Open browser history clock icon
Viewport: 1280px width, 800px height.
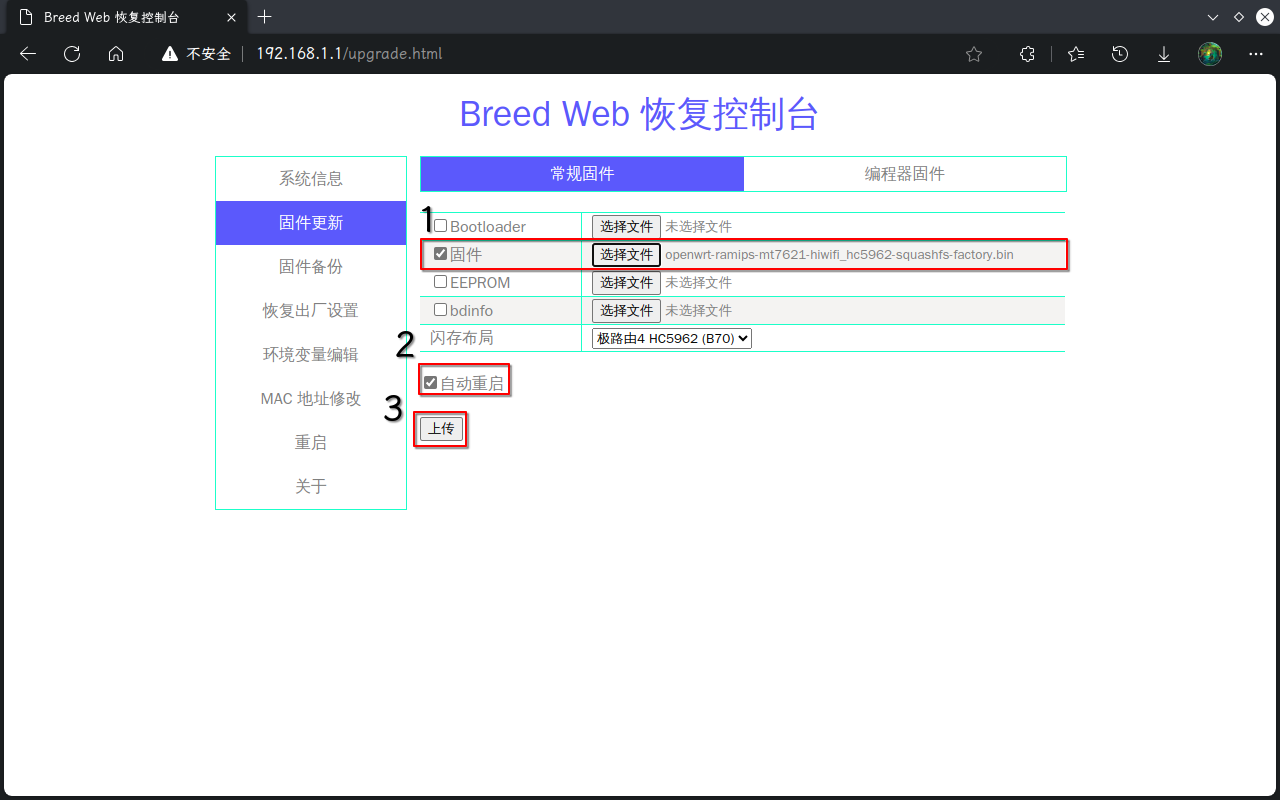(1120, 54)
